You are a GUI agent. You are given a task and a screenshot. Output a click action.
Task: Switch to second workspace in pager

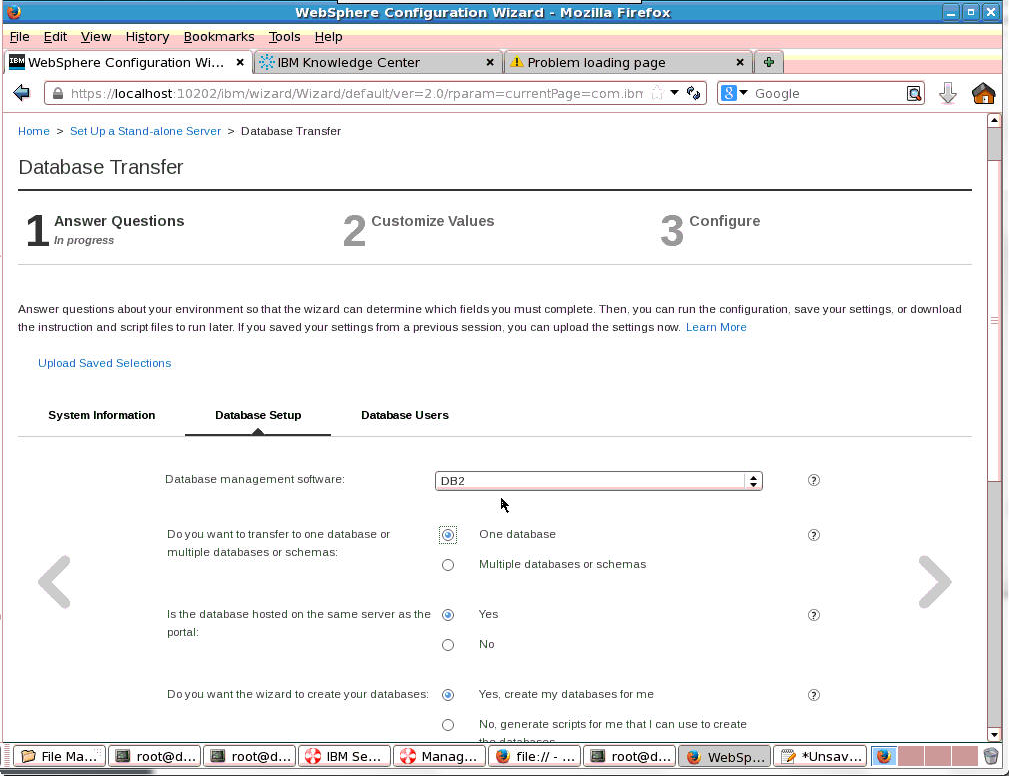[x=911, y=756]
